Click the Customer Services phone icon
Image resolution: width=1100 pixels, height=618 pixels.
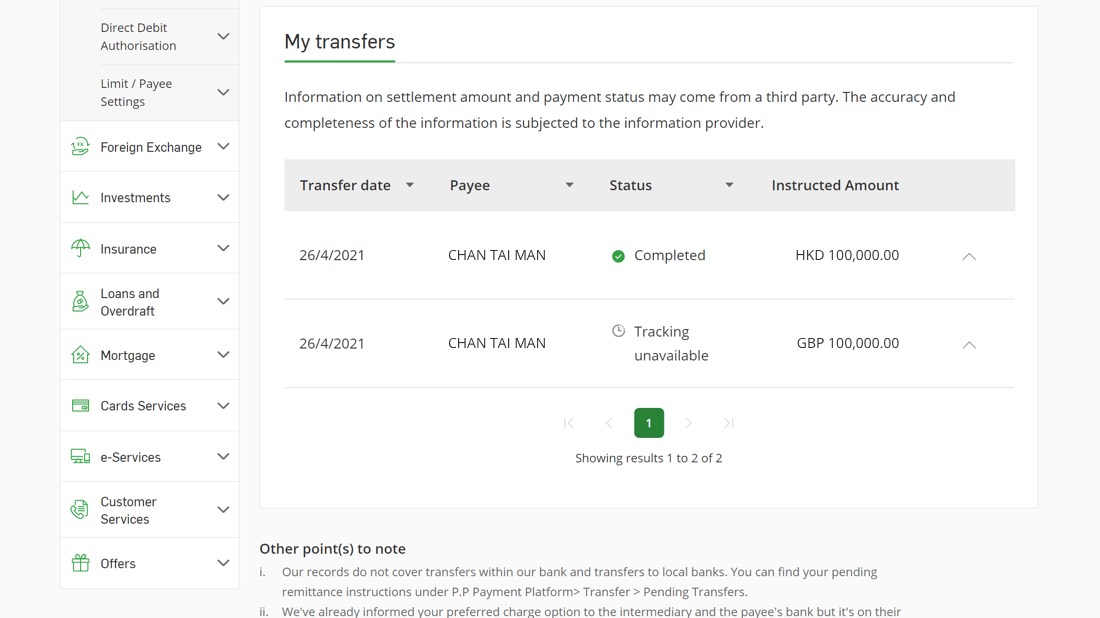pyautogui.click(x=81, y=510)
